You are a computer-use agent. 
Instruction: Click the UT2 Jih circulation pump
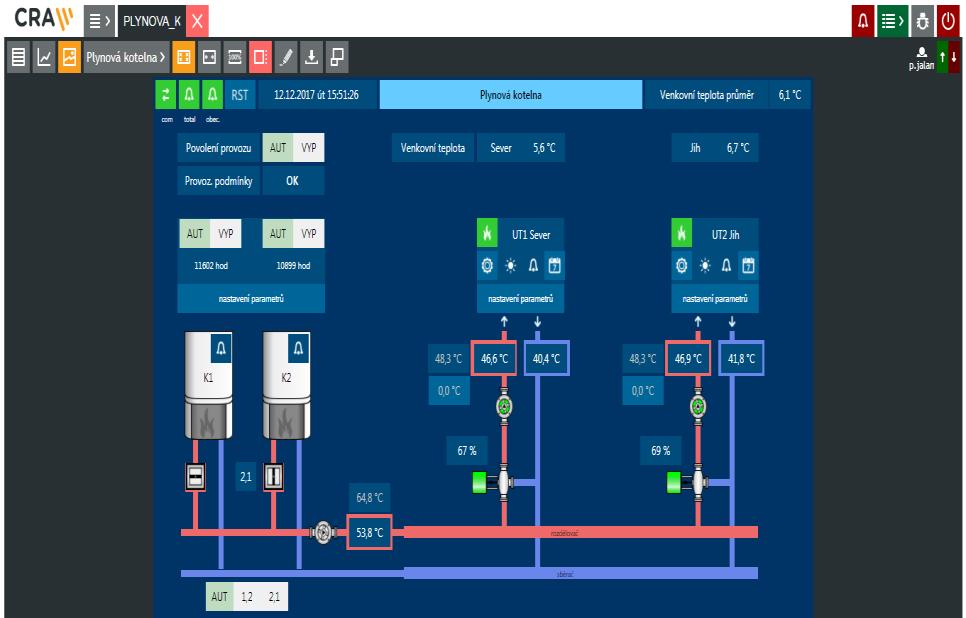(698, 407)
